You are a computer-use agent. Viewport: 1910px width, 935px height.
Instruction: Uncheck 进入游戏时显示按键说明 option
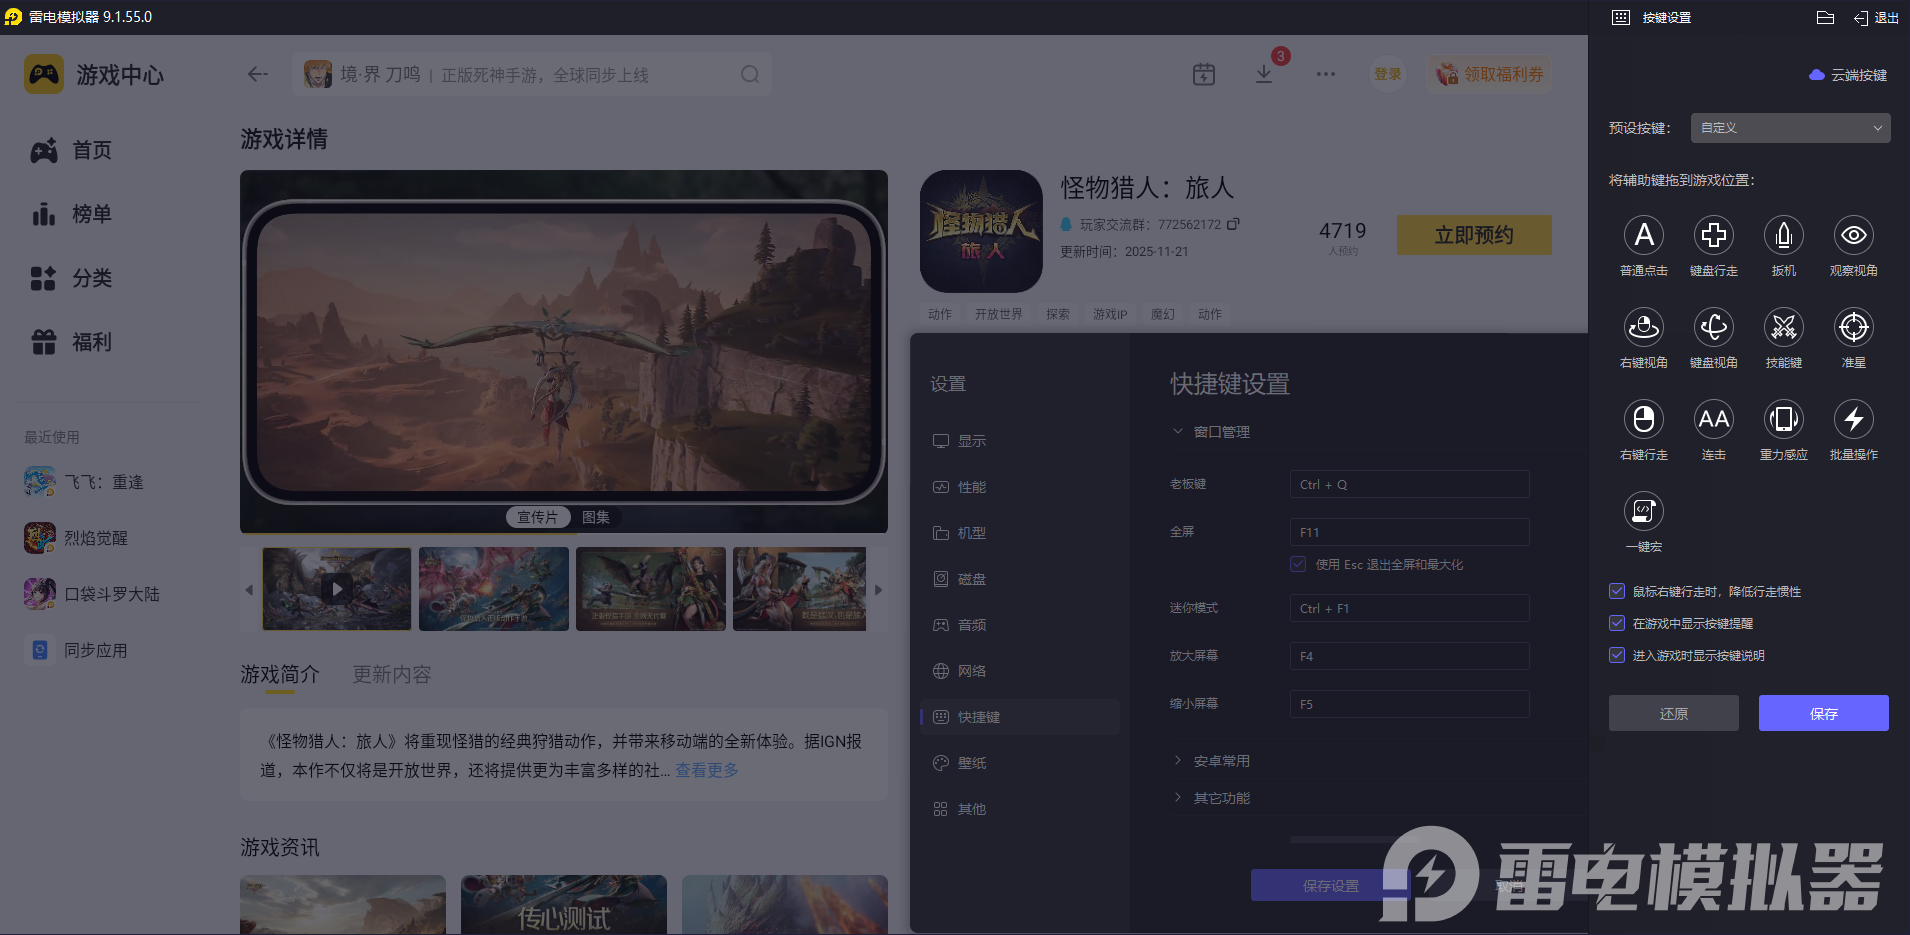tap(1617, 655)
